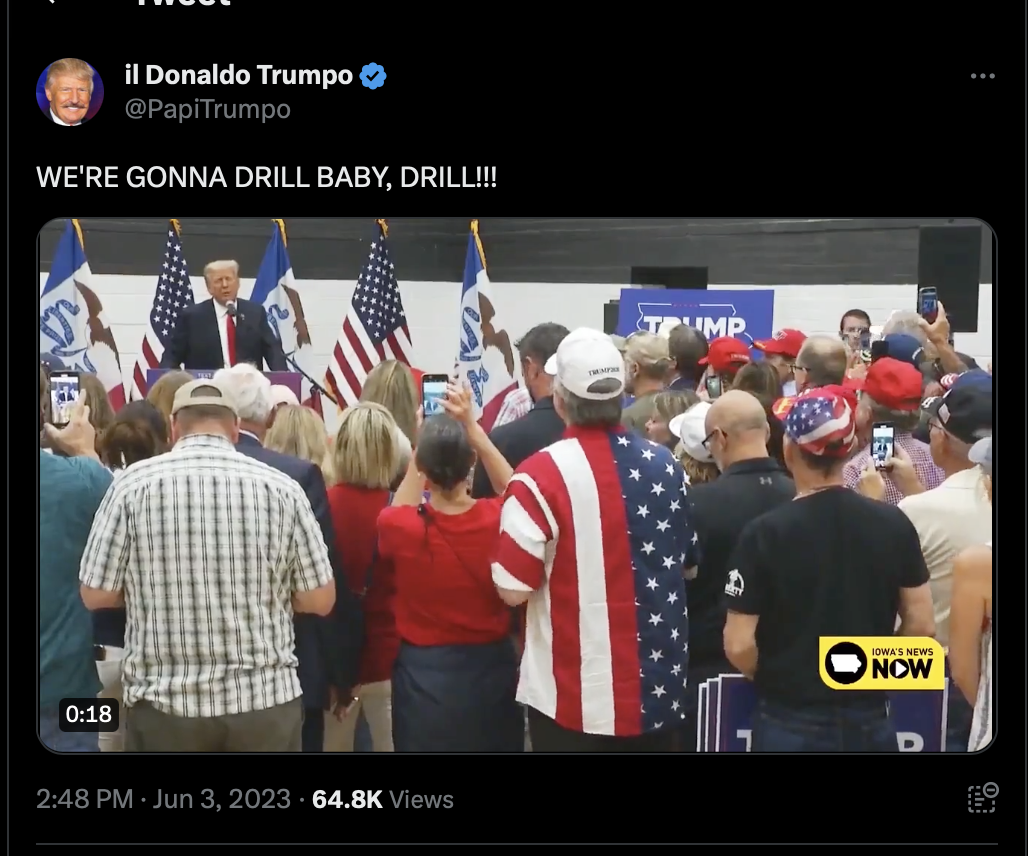The height and width of the screenshot is (856, 1028).
Task: Go back using the top-left arrow
Action: 49,2
